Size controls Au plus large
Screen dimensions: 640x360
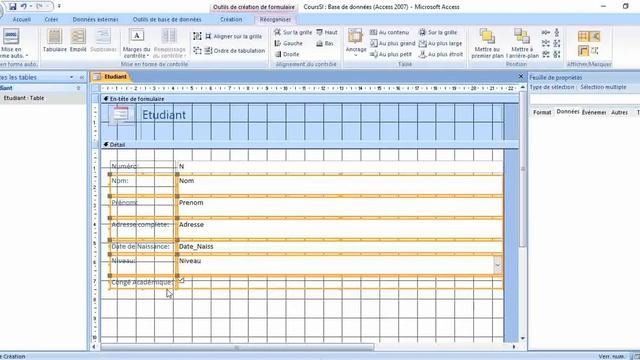point(441,43)
